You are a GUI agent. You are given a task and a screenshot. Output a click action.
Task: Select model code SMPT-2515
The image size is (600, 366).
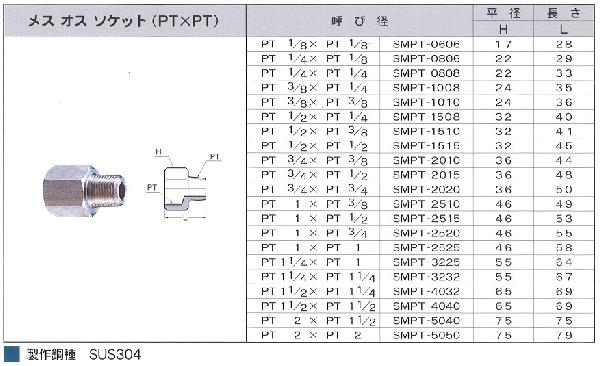tap(426, 219)
